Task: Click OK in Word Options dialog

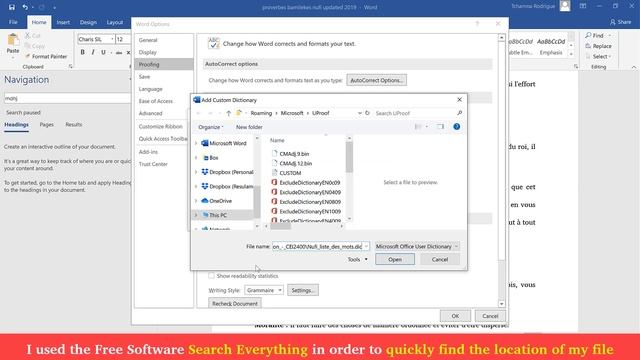Action: click(x=455, y=316)
